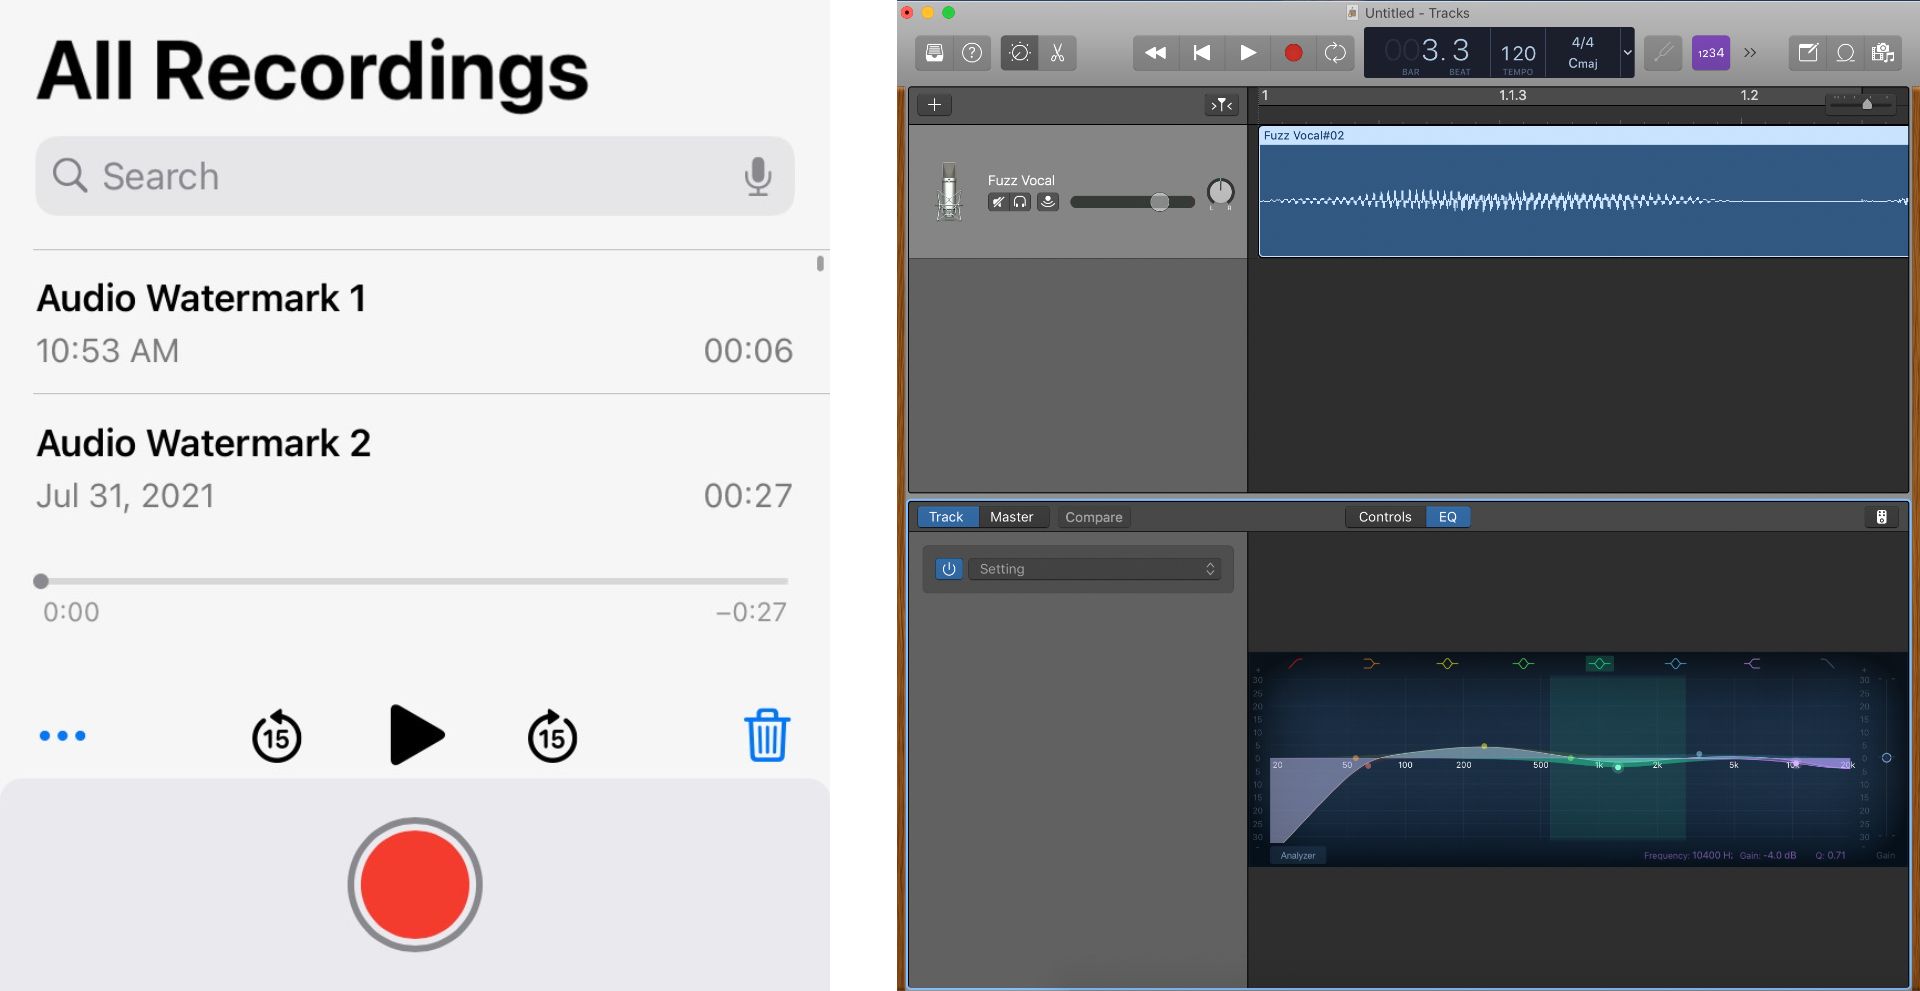Open the Media Browser
Image resolution: width=1920 pixels, height=991 pixels.
point(1883,53)
